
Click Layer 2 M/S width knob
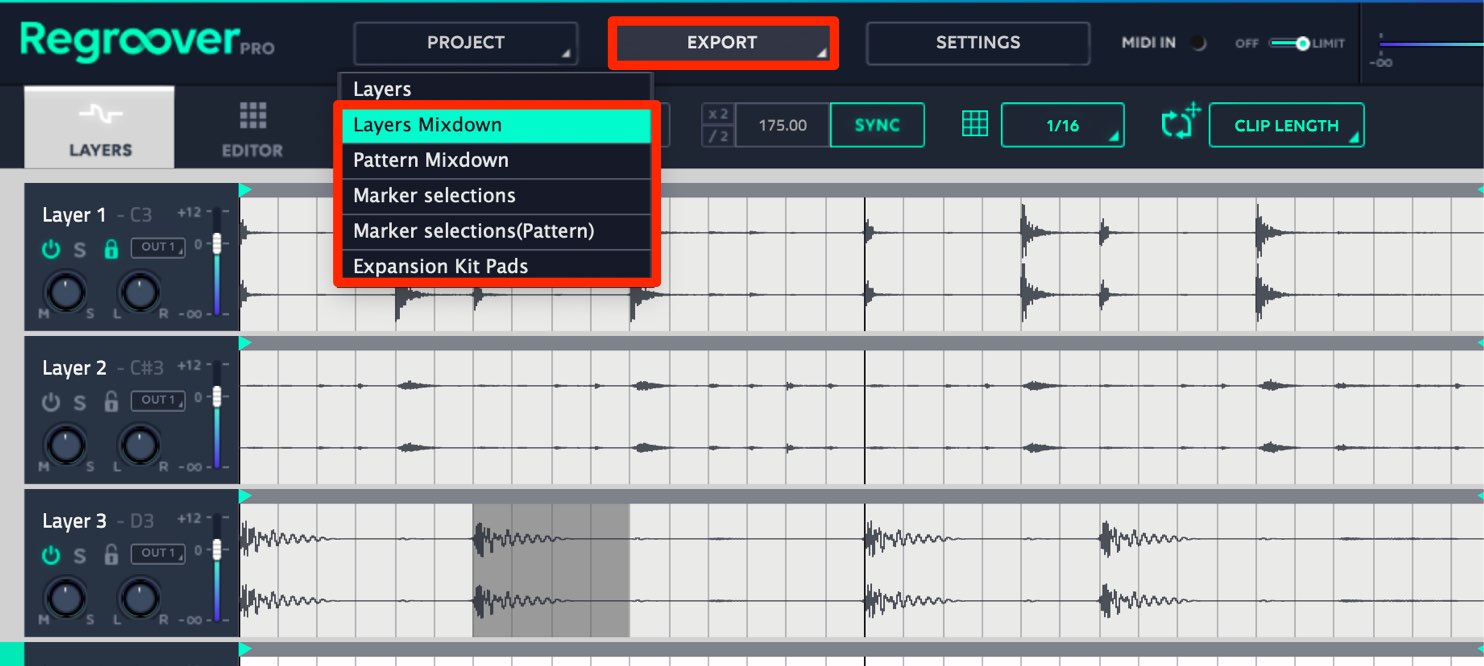65,445
